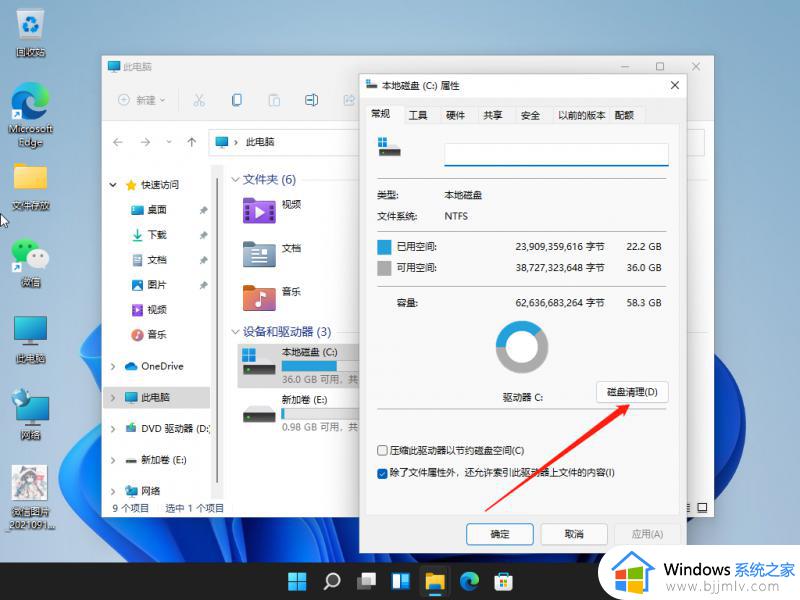Select 图片 in the navigation pane
The width and height of the screenshot is (800, 600).
156,285
